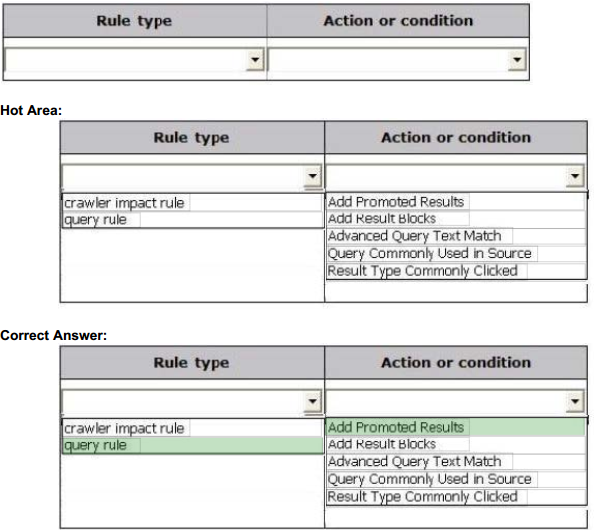Open Correct Answer Action or condition dropdown arrow
Screen dimensions: 594x530
[575, 401]
